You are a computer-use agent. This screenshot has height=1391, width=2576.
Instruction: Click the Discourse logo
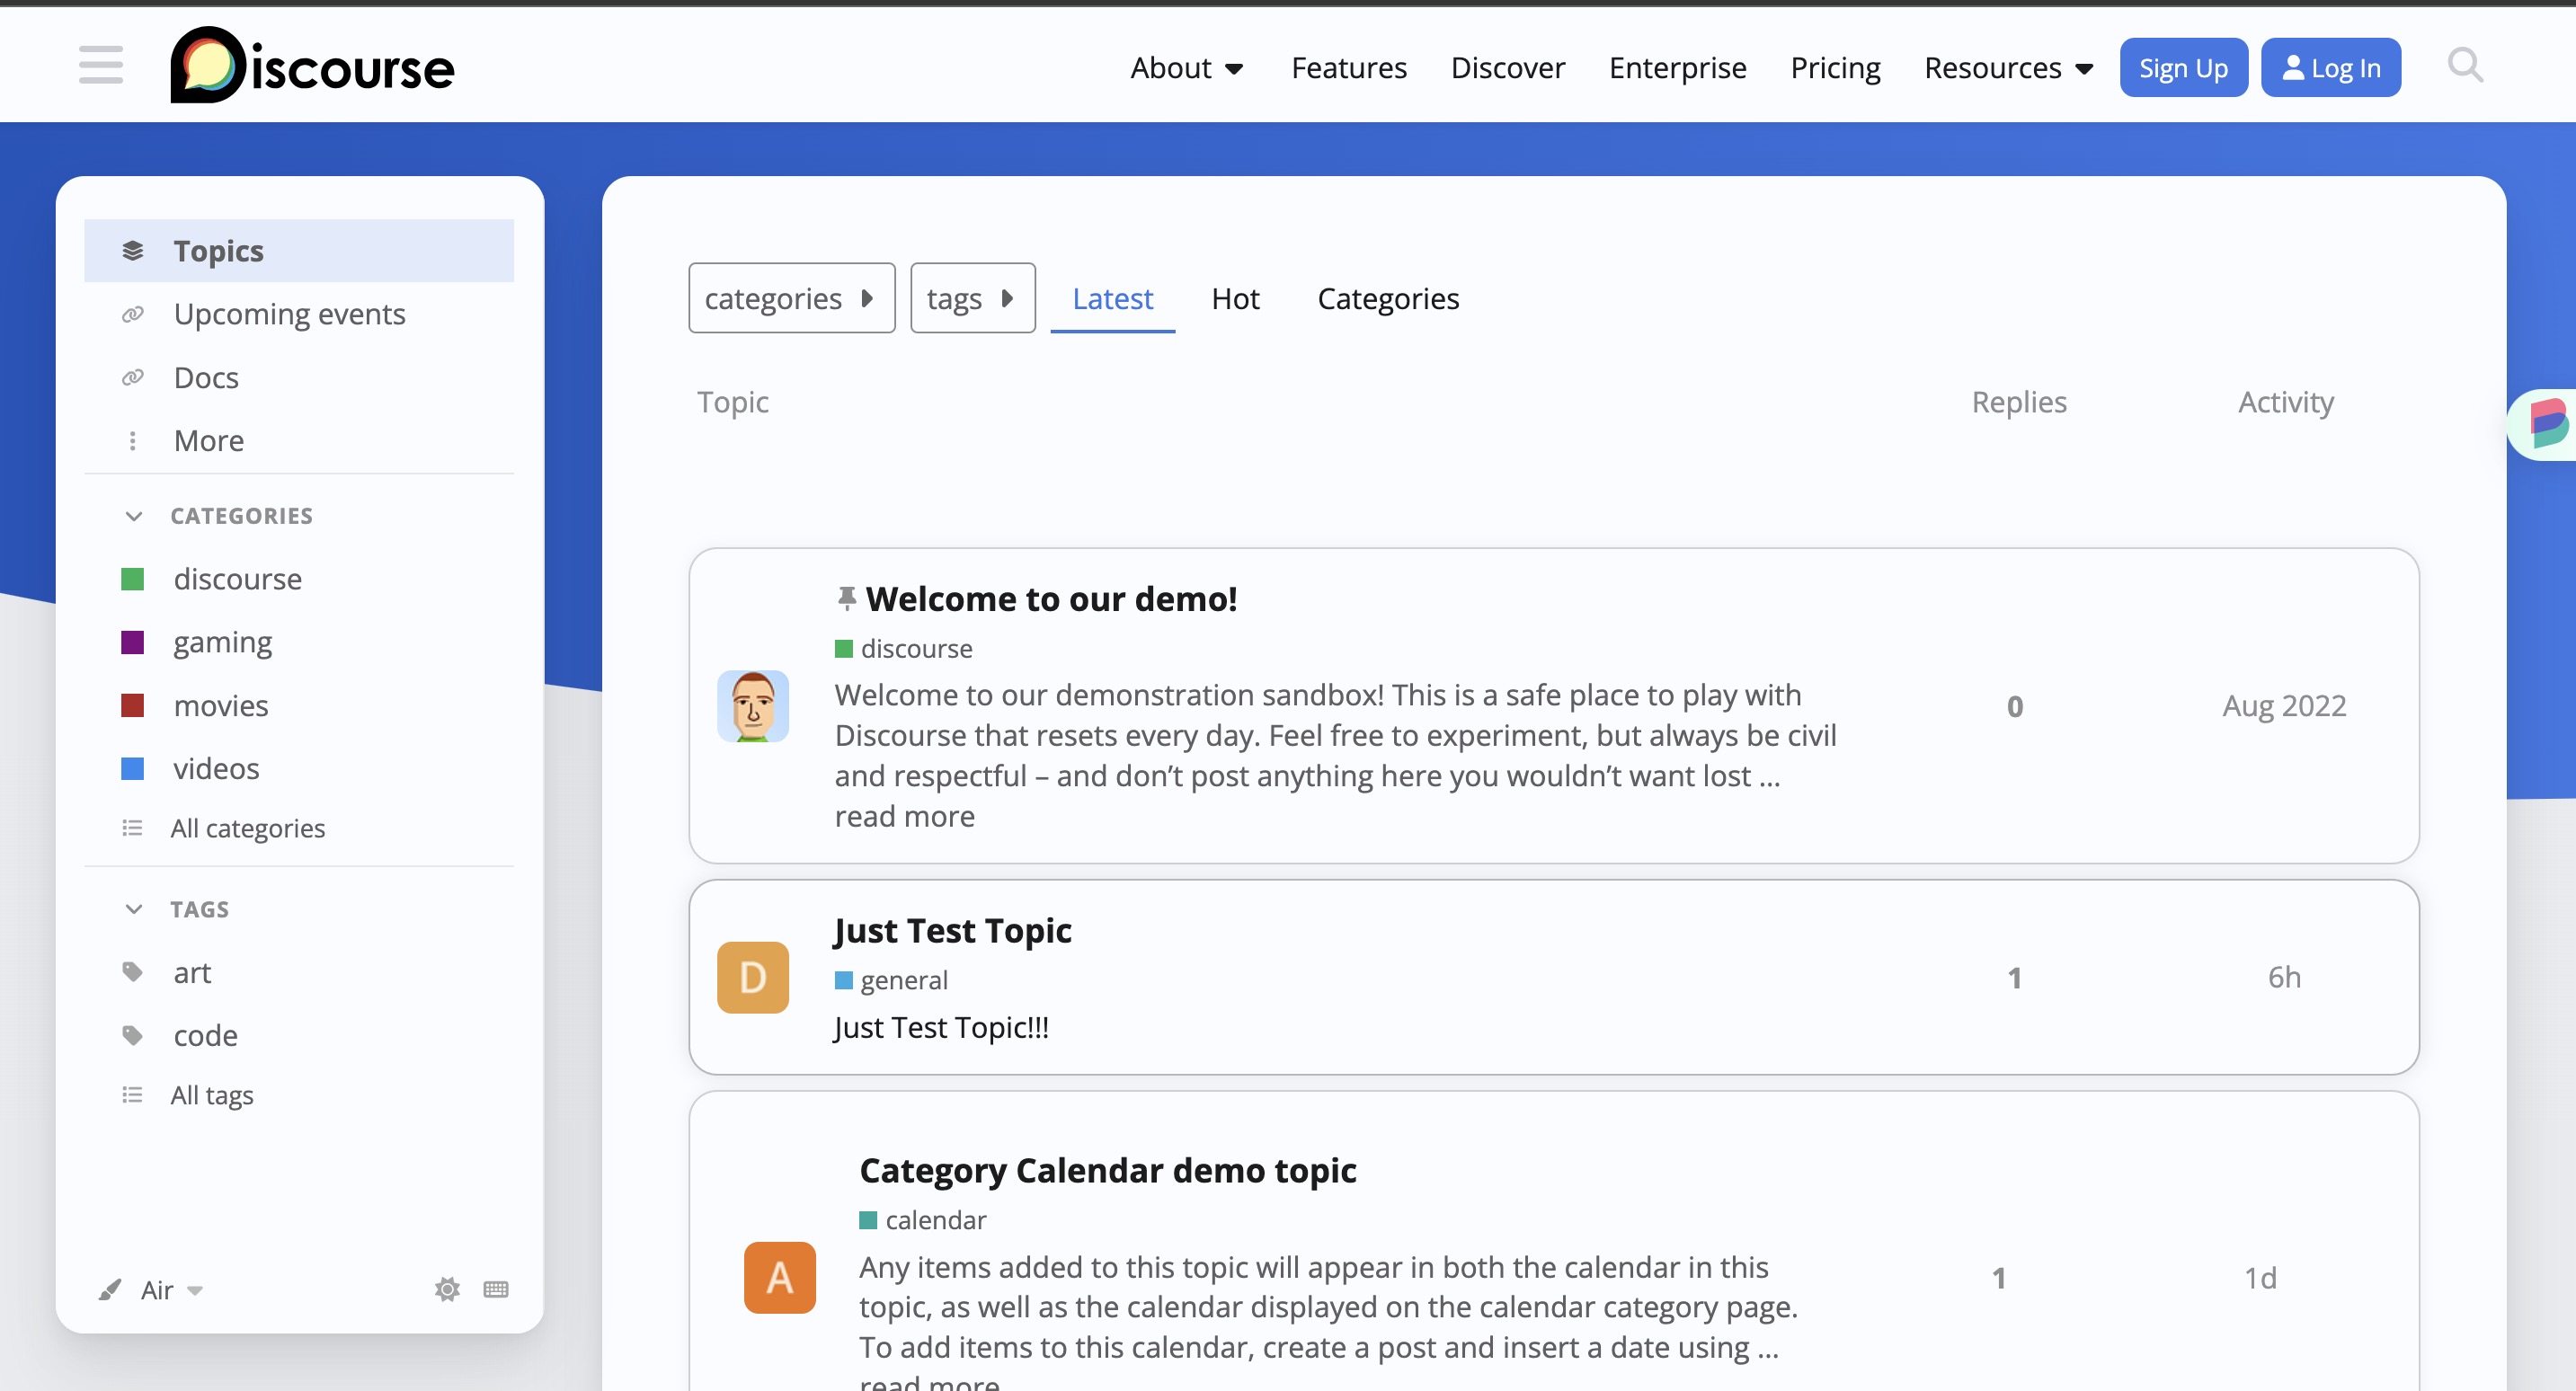click(x=312, y=66)
